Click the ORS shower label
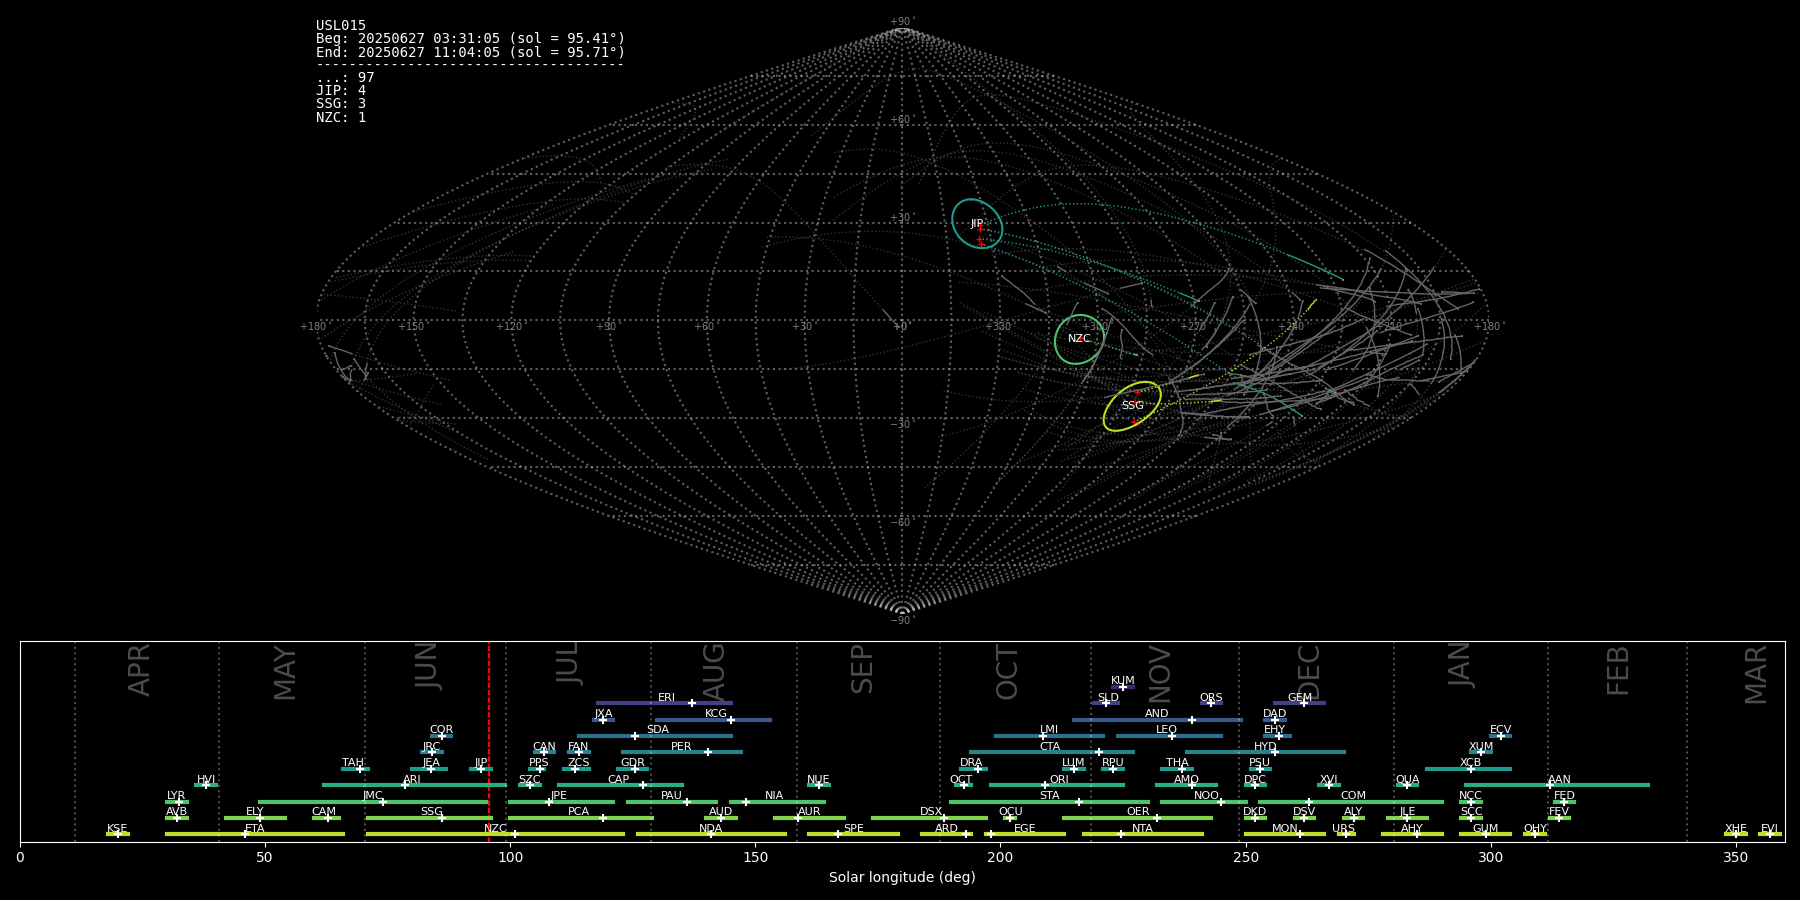Viewport: 1800px width, 900px height. tap(1211, 698)
